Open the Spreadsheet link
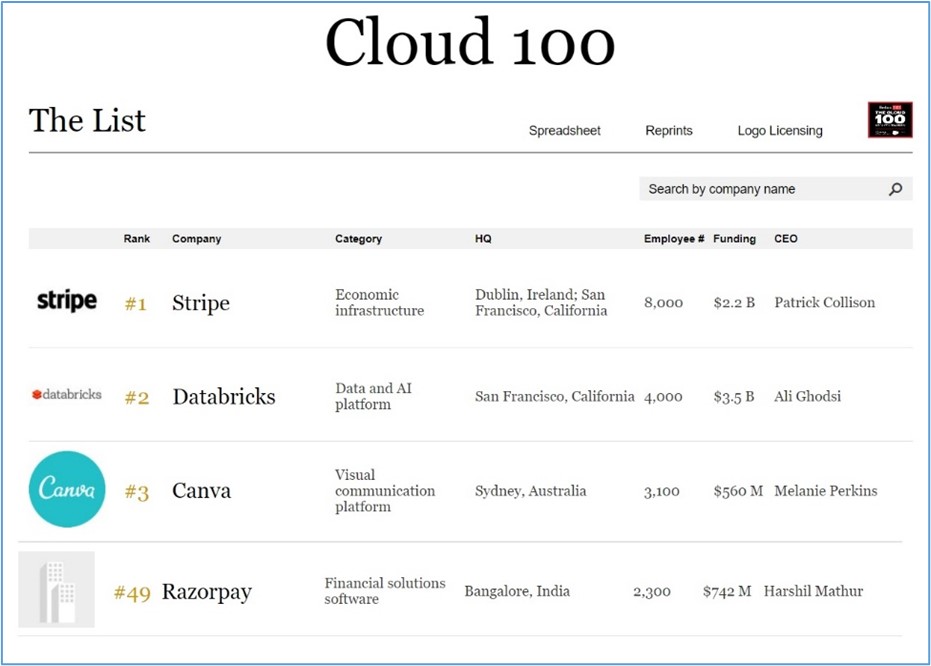This screenshot has height=666, width=931. click(x=565, y=131)
